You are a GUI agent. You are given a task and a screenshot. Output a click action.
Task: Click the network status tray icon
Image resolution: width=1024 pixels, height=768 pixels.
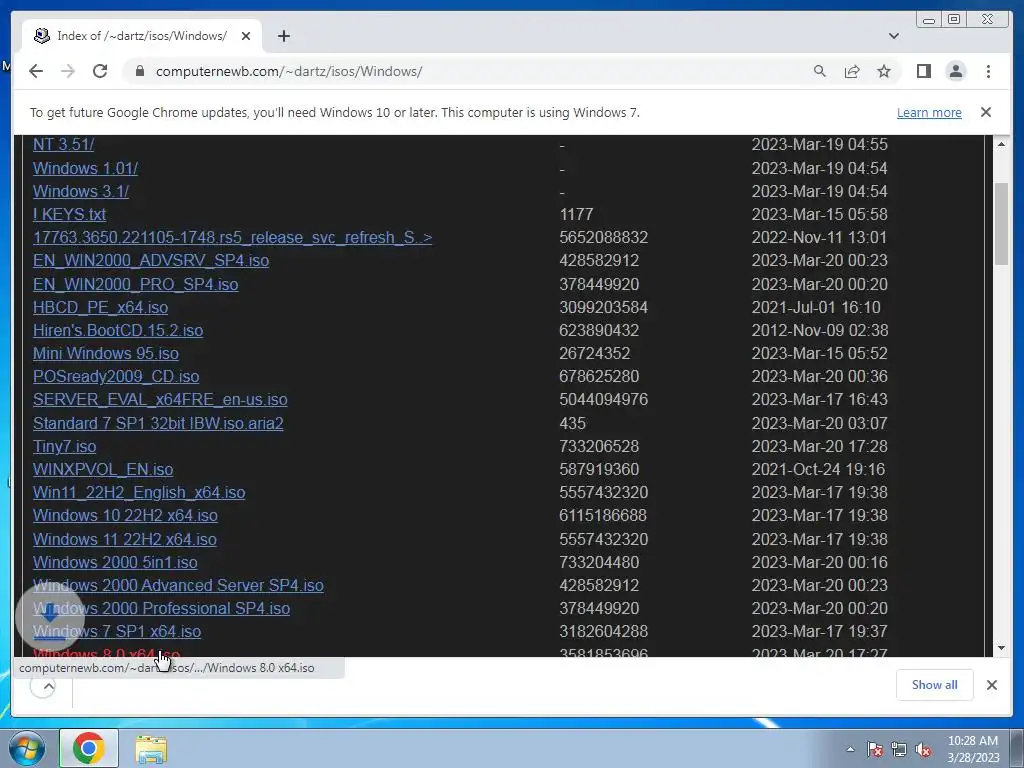click(x=899, y=749)
